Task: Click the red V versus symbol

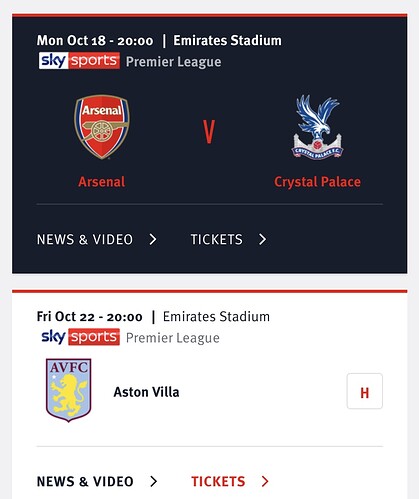Action: click(x=209, y=132)
